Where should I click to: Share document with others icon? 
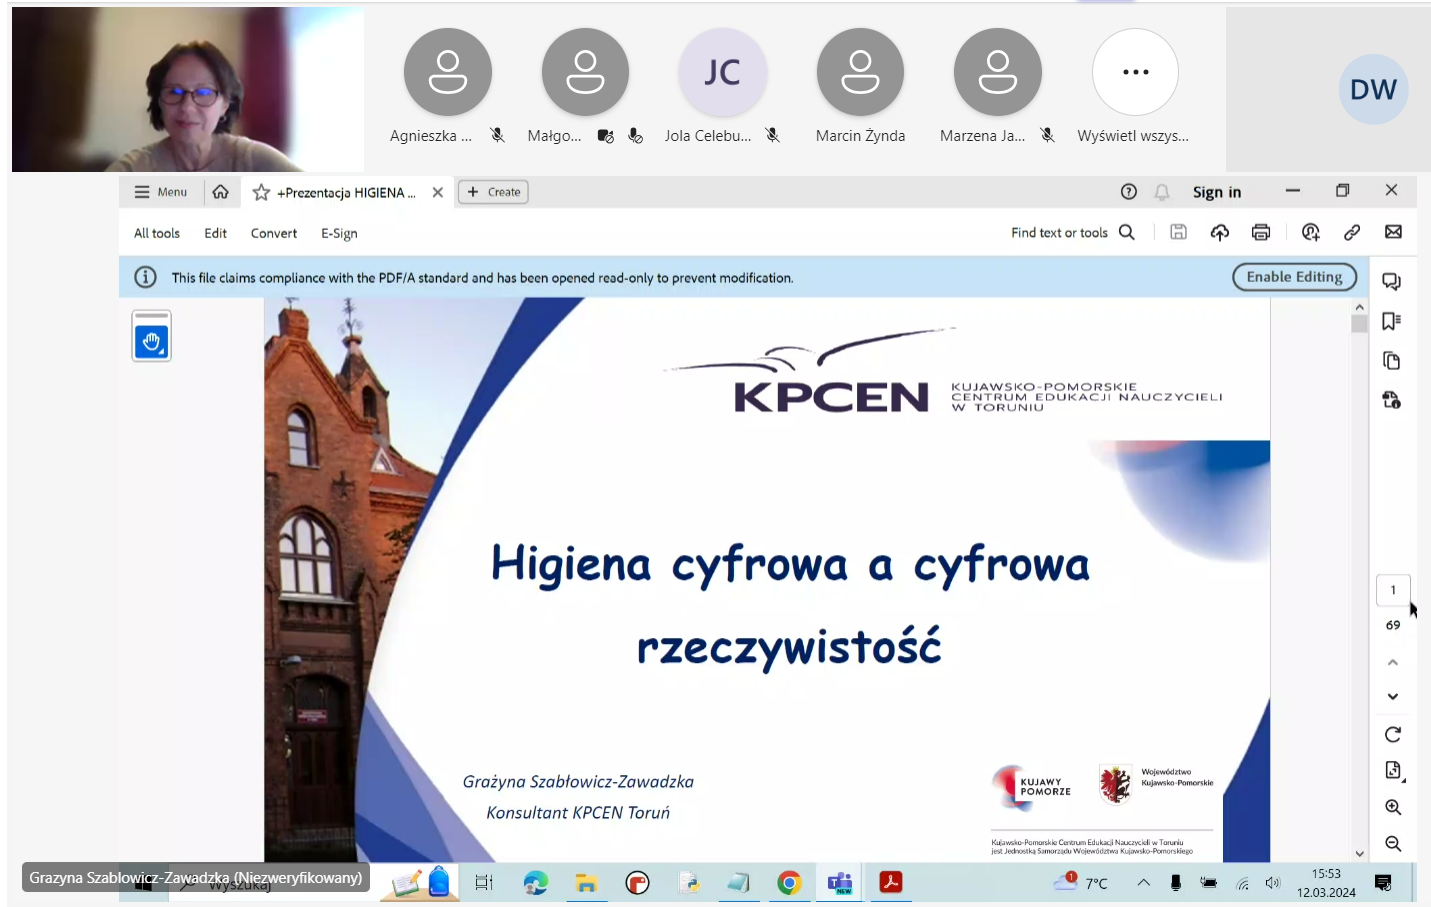pyautogui.click(x=1311, y=232)
